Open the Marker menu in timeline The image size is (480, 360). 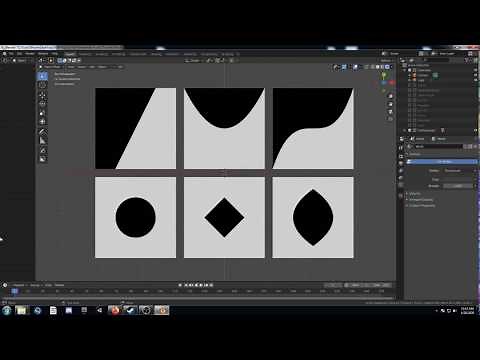59,285
